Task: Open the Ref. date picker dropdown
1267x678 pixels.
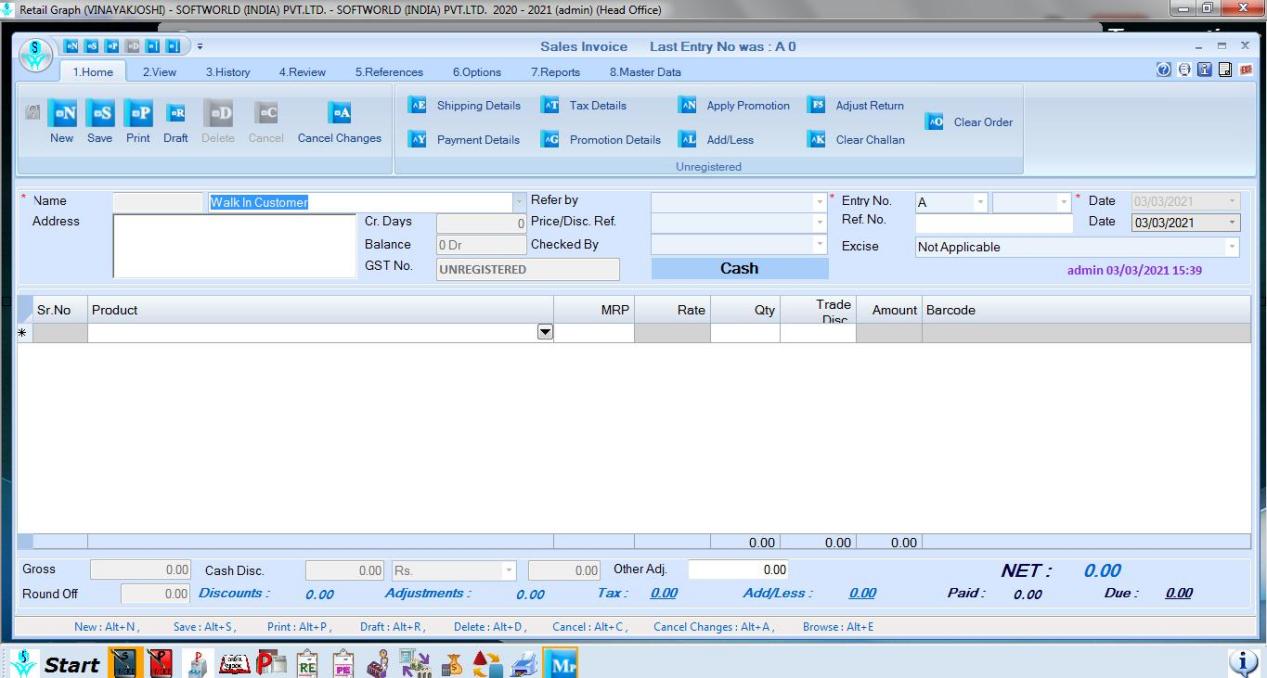Action: coord(1232,223)
